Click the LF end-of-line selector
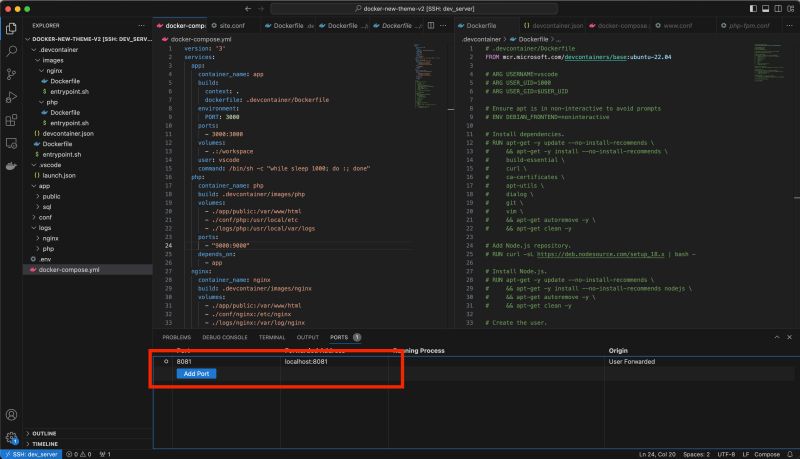Screen dimensions: 800x459 tap(745, 454)
